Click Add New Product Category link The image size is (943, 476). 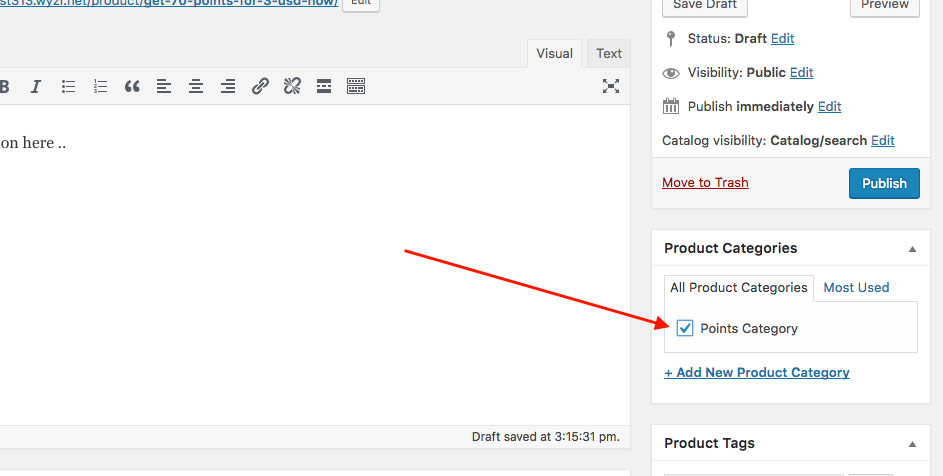click(x=757, y=372)
